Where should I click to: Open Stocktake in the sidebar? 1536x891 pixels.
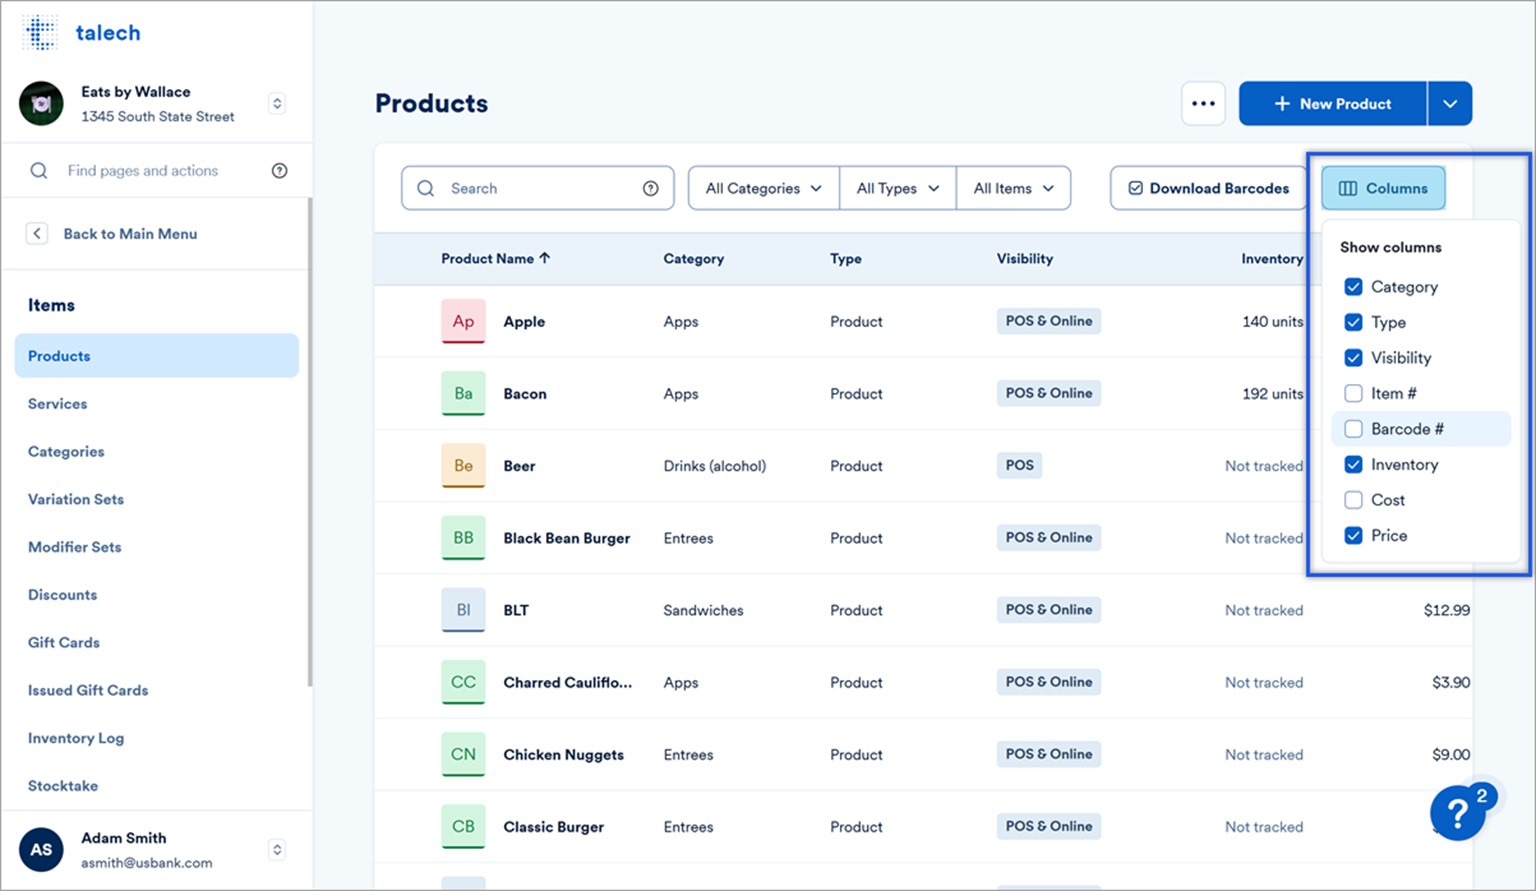click(63, 786)
